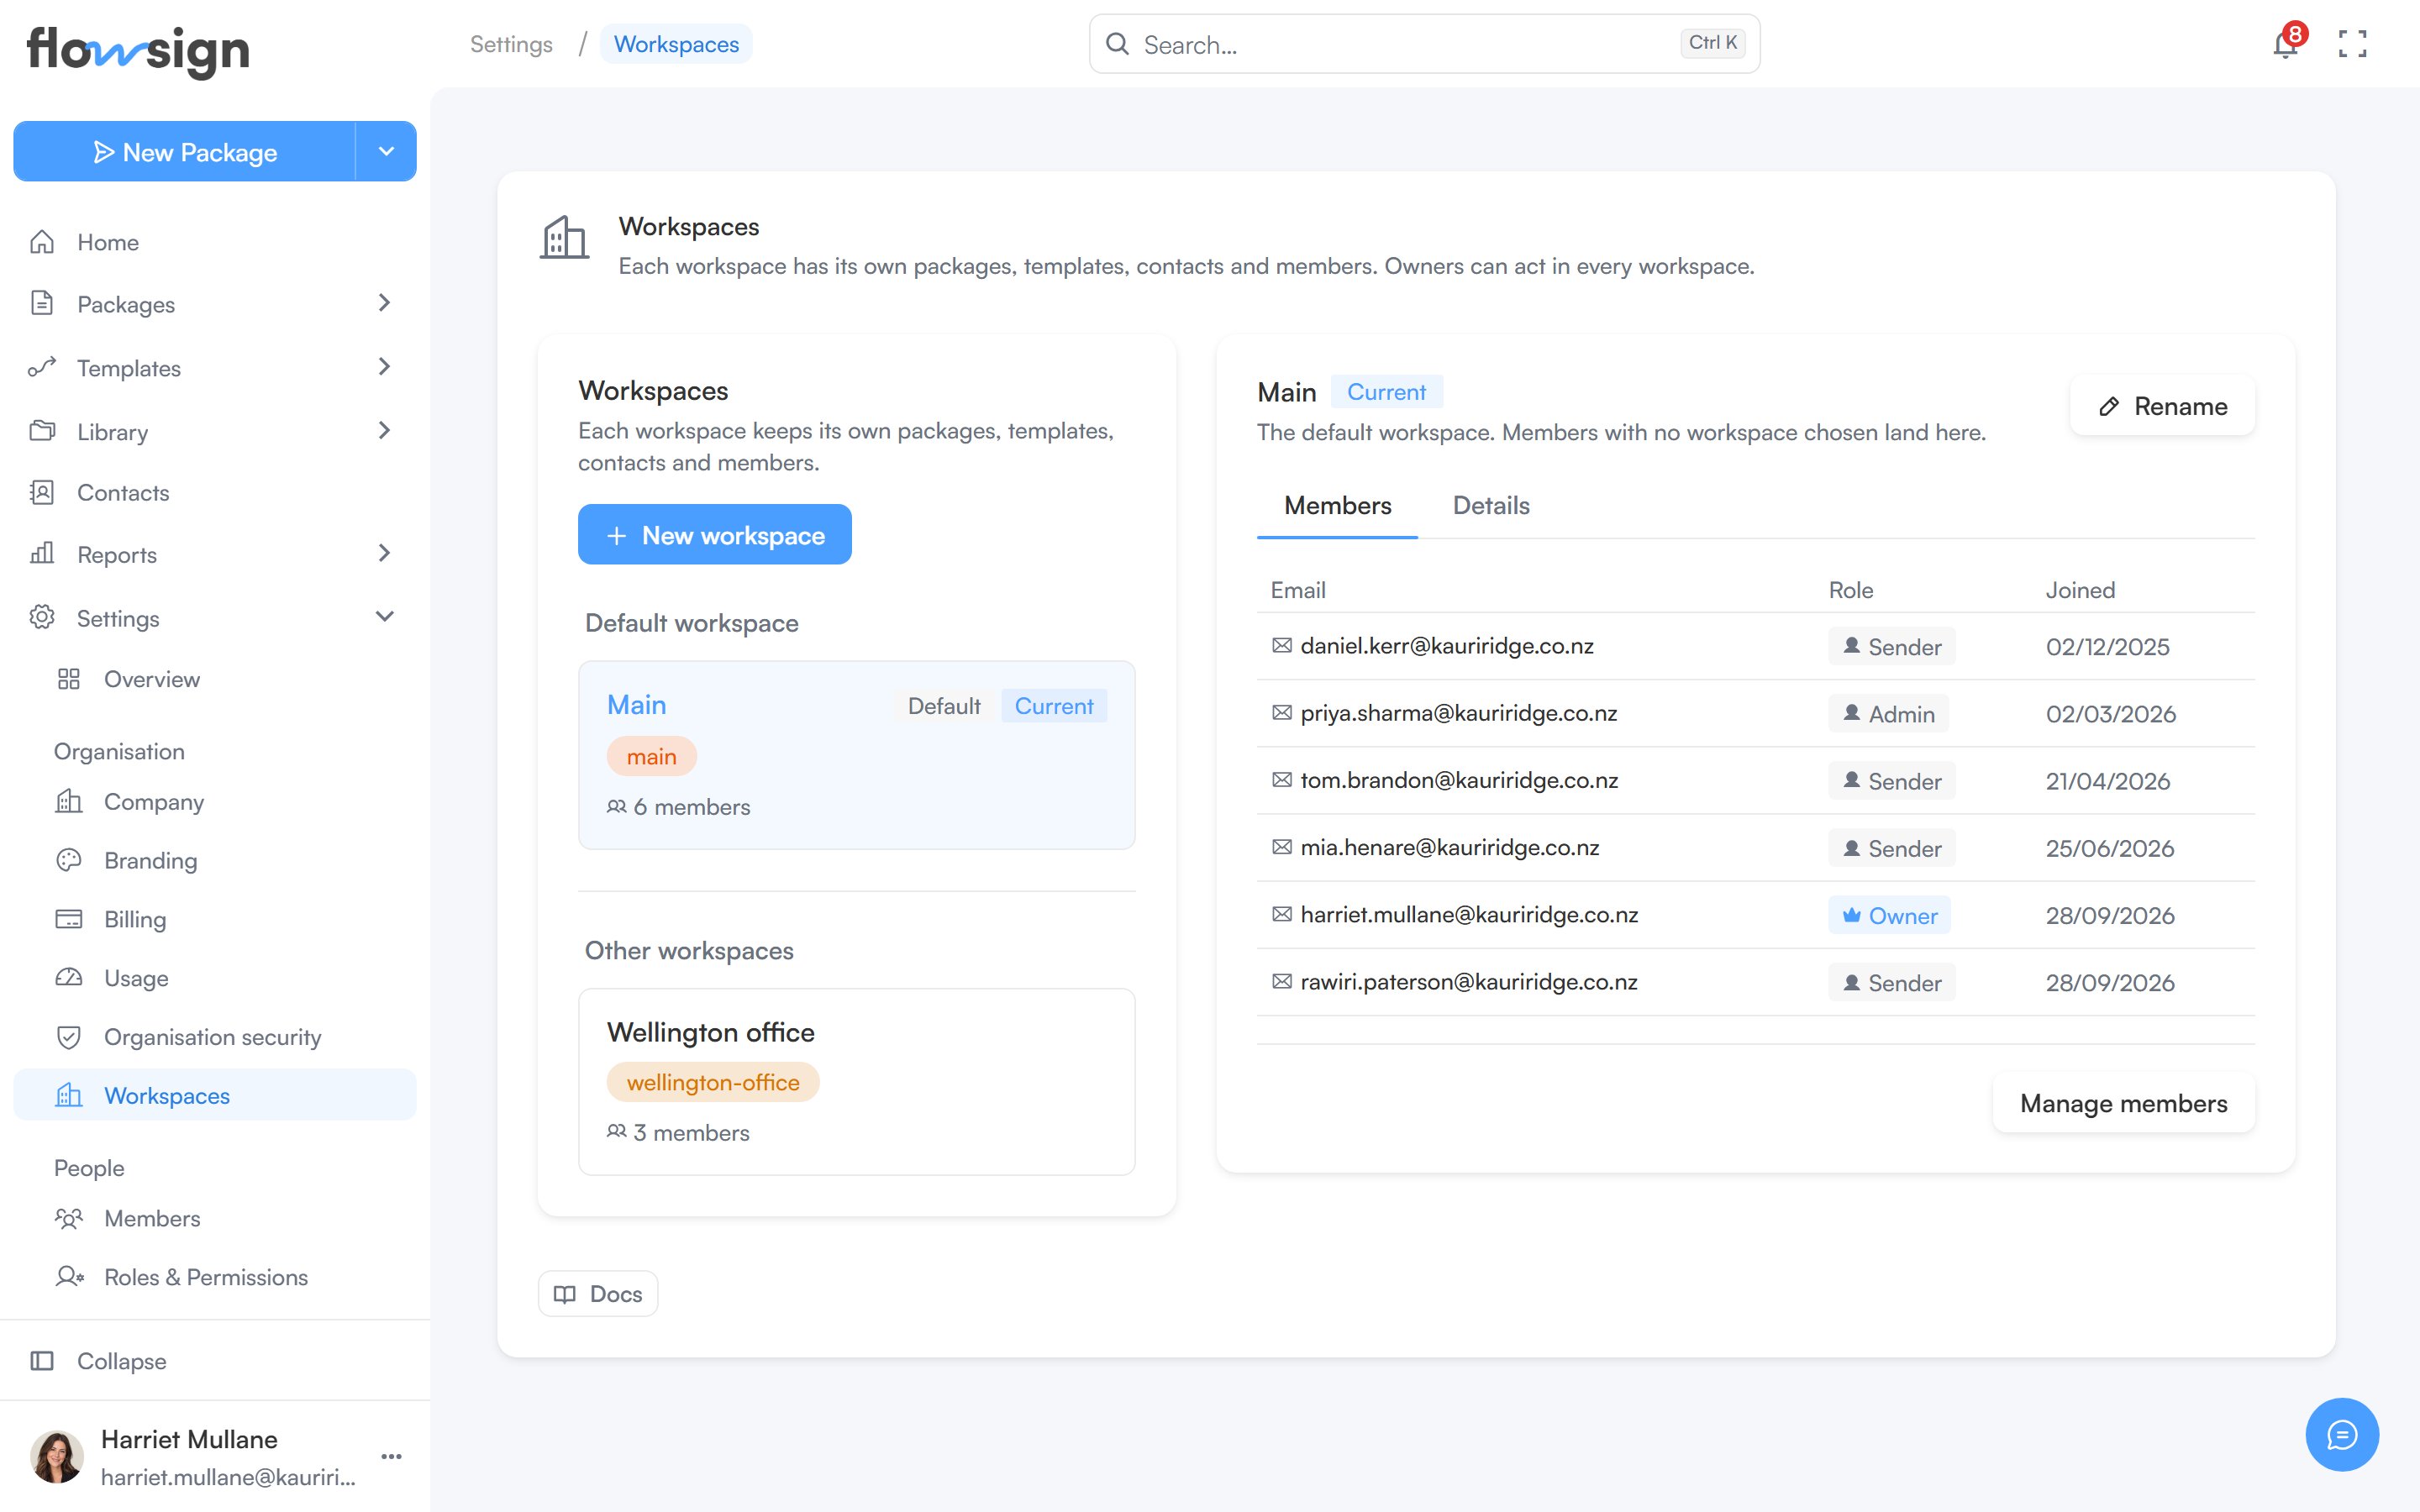Click the orange main slug tag
Viewport: 2420px width, 1512px height.
[x=652, y=756]
